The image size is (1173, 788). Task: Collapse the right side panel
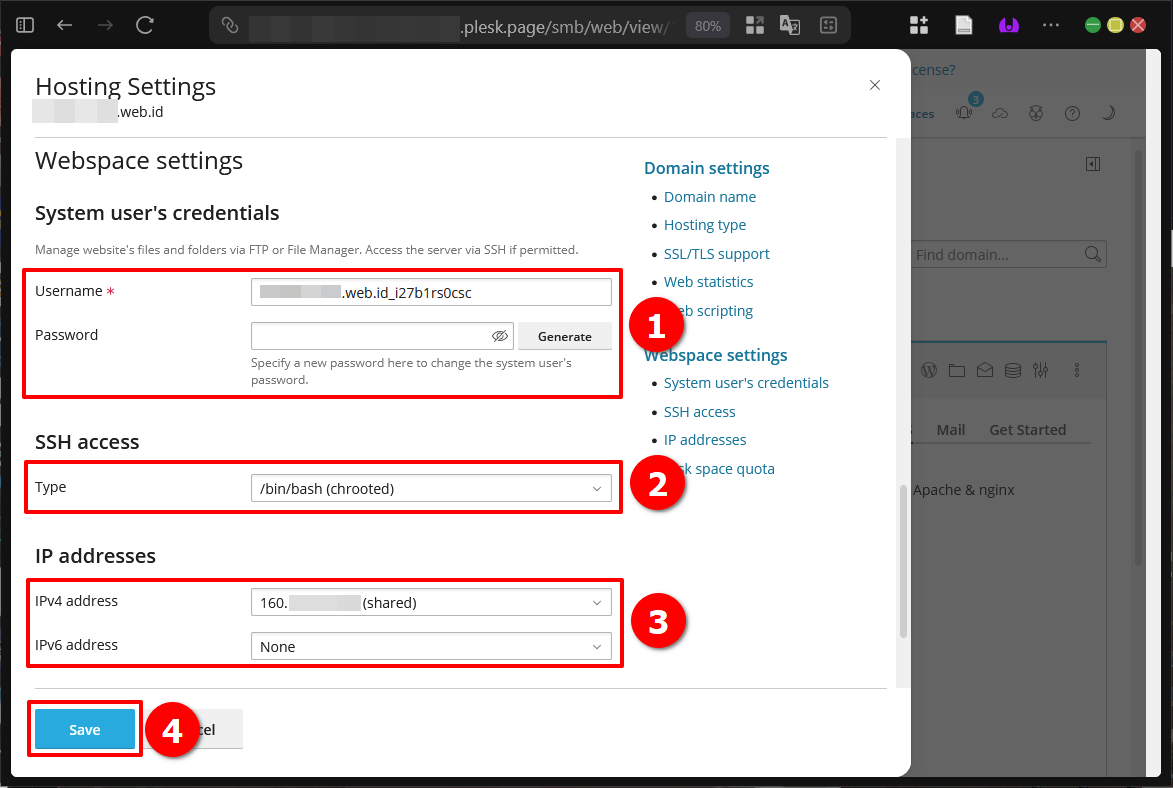[1092, 163]
